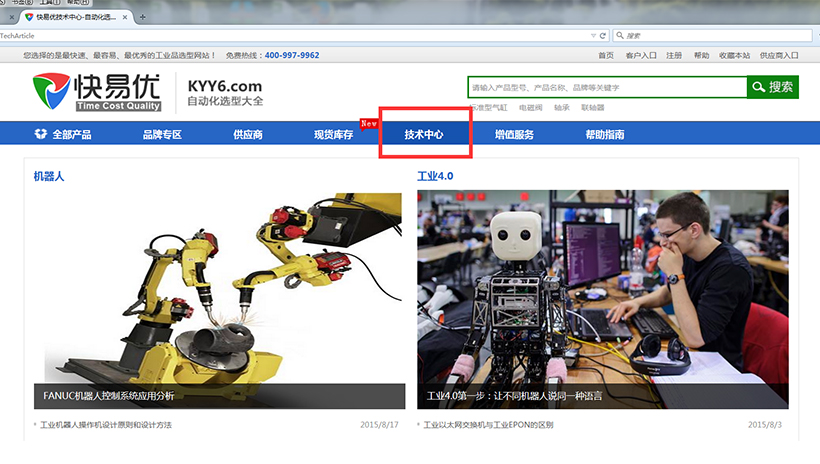Open FANUC机器人控制系统应用分析 article caption
The width and height of the screenshot is (820, 464).
coord(109,396)
